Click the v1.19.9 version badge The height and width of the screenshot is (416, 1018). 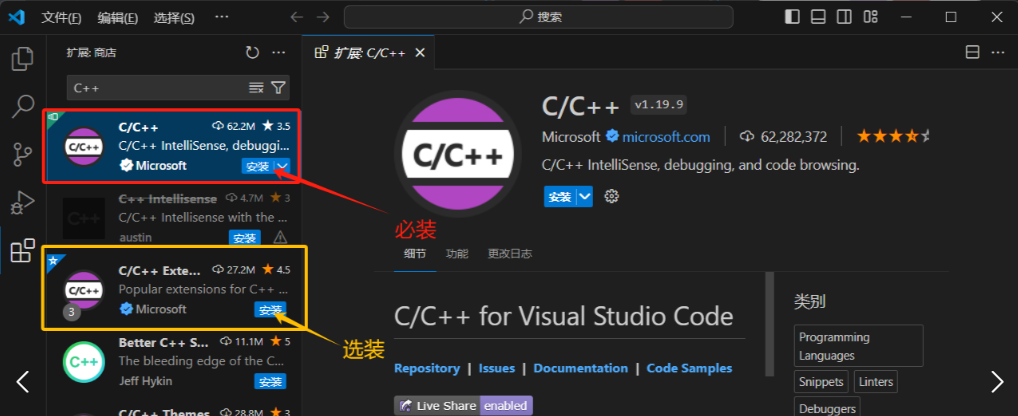[x=658, y=104]
